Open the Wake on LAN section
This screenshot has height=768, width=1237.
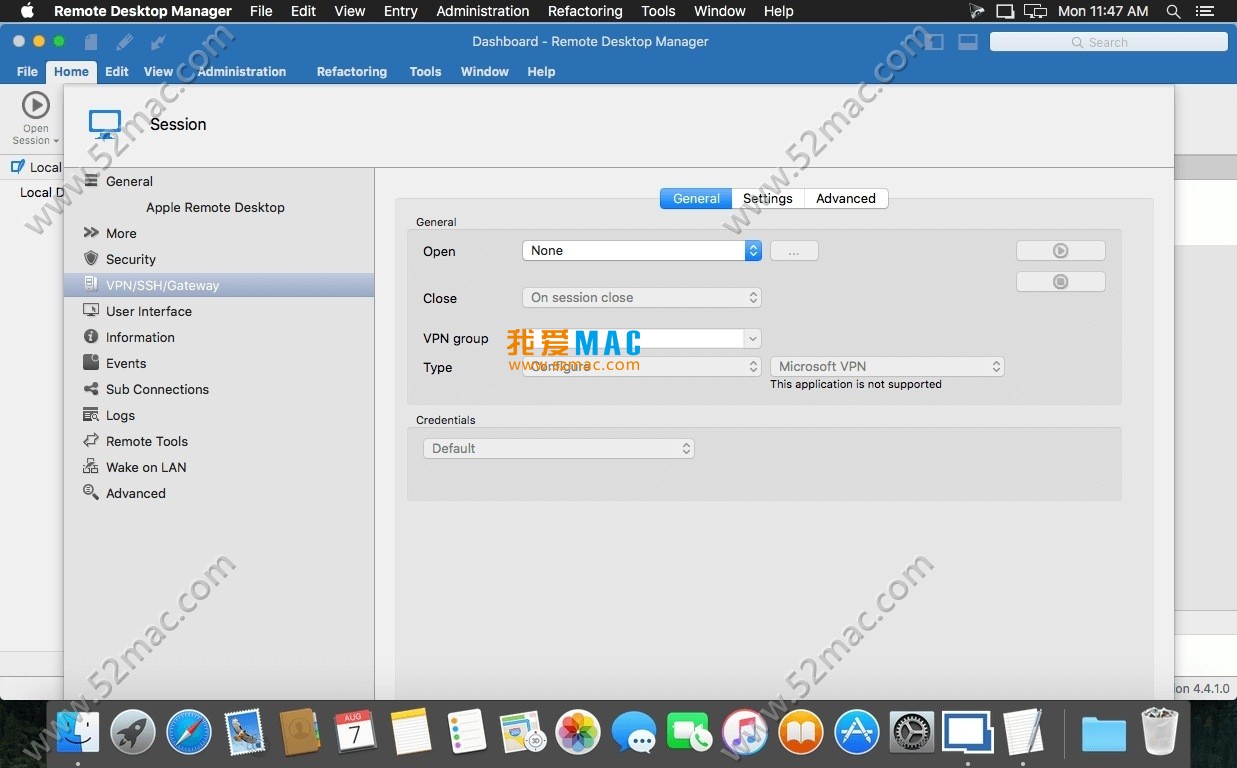pos(146,467)
